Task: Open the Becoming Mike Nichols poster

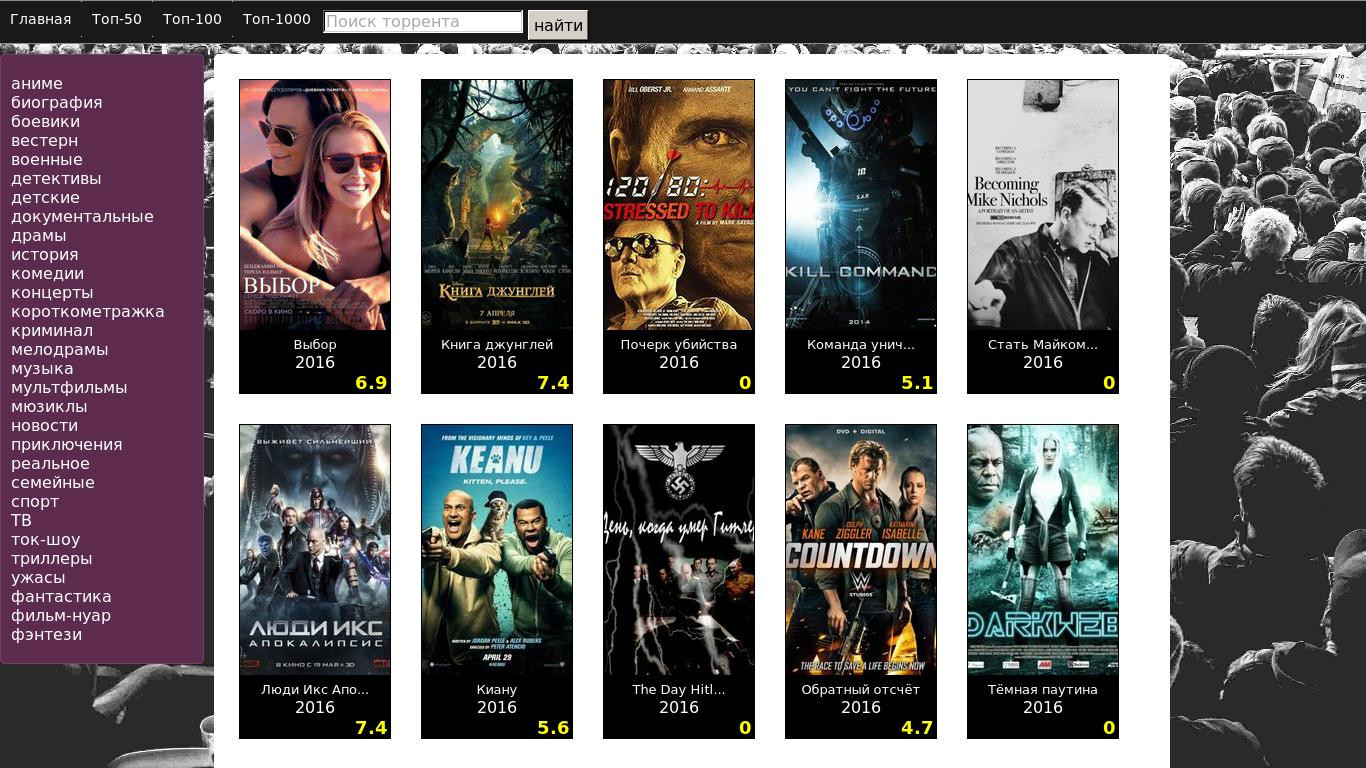Action: point(1043,205)
